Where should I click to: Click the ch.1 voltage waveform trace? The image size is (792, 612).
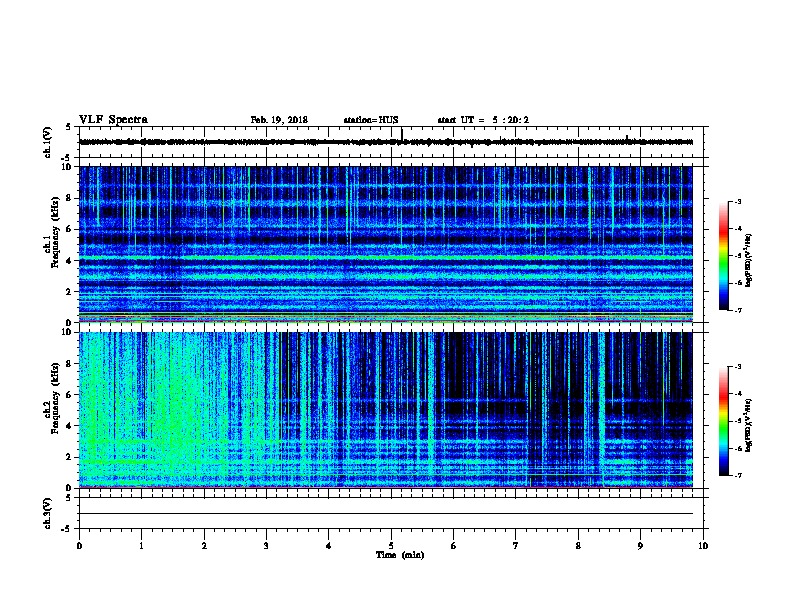pyautogui.click(x=386, y=142)
